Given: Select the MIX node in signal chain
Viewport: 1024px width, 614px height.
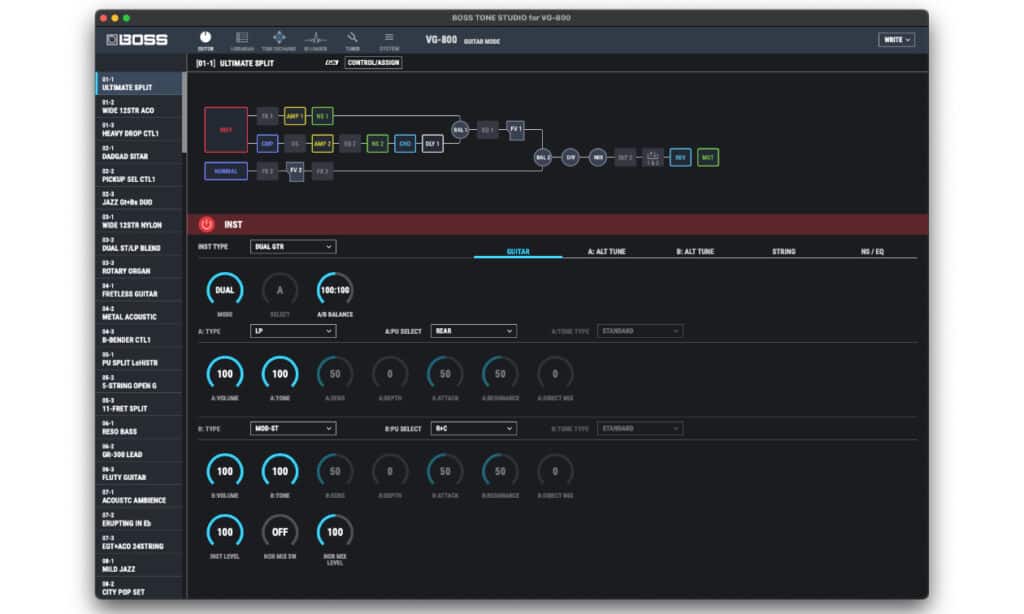Looking at the screenshot, I should coord(598,157).
